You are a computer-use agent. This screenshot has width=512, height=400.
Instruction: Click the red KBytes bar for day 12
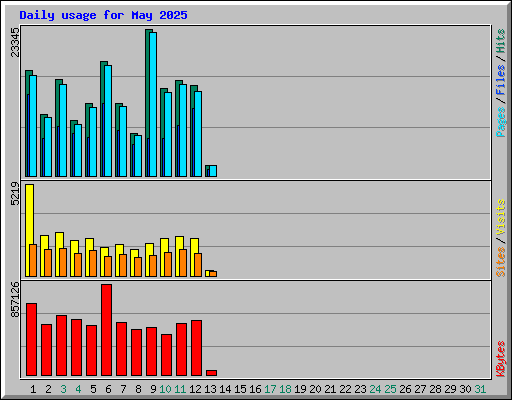196,348
